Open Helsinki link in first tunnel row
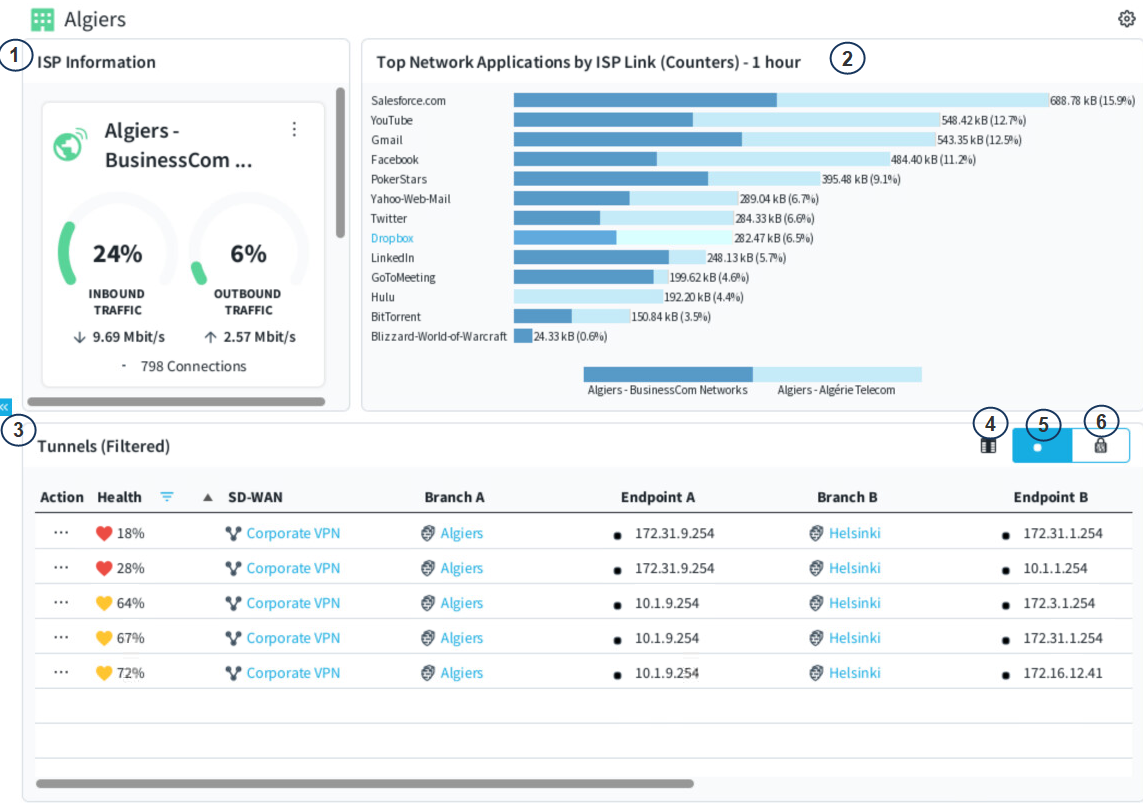This screenshot has width=1143, height=811. 854,534
